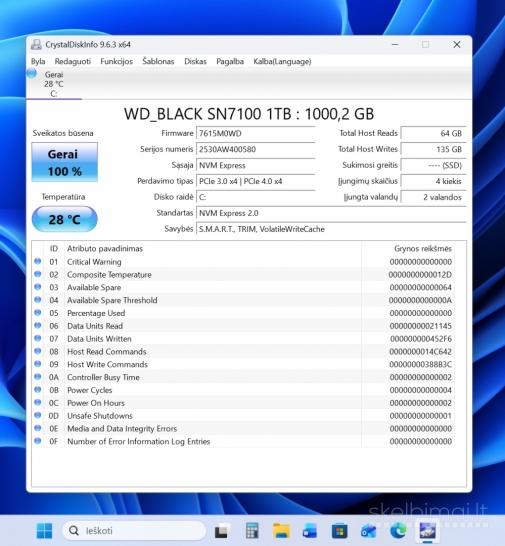505x546 pixels.
Task: Click the status dot for Percentage Used
Action: tap(38, 312)
